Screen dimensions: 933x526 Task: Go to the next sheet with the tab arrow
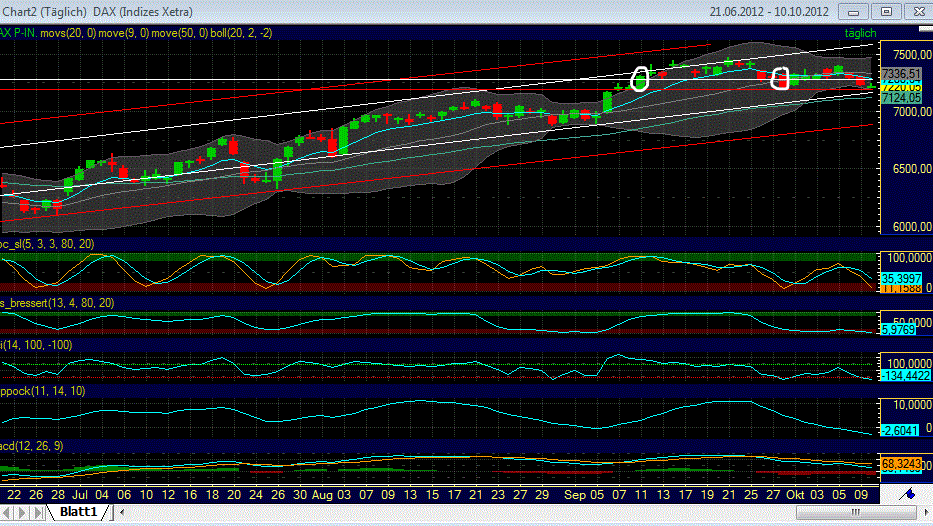(x=23, y=512)
